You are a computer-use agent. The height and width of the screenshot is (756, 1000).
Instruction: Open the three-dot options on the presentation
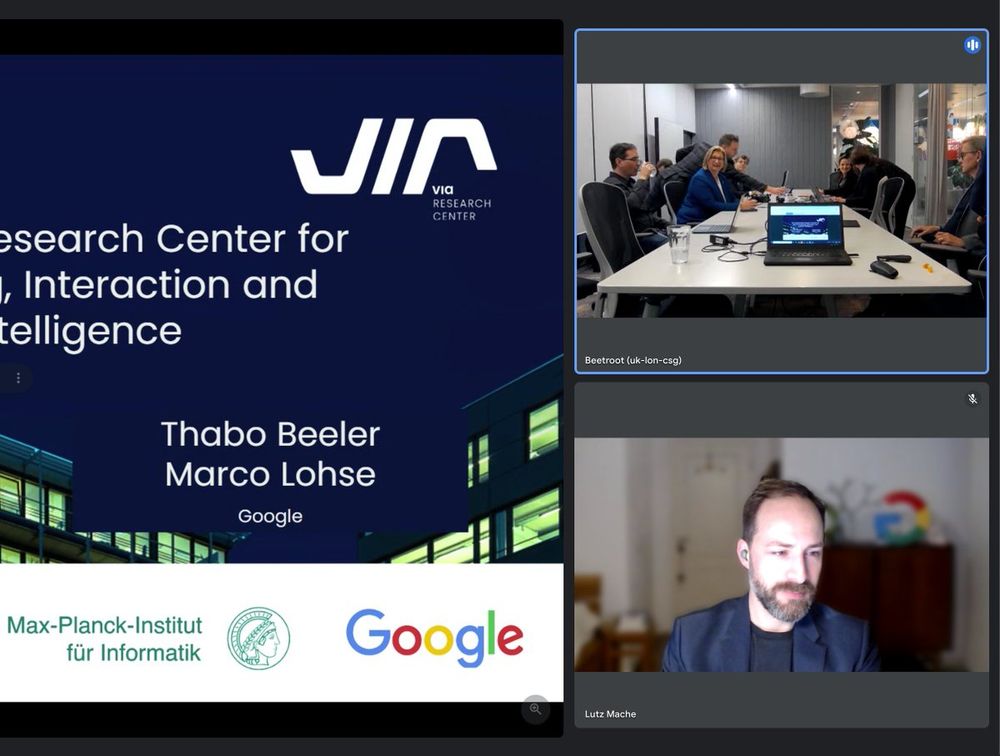point(18,378)
